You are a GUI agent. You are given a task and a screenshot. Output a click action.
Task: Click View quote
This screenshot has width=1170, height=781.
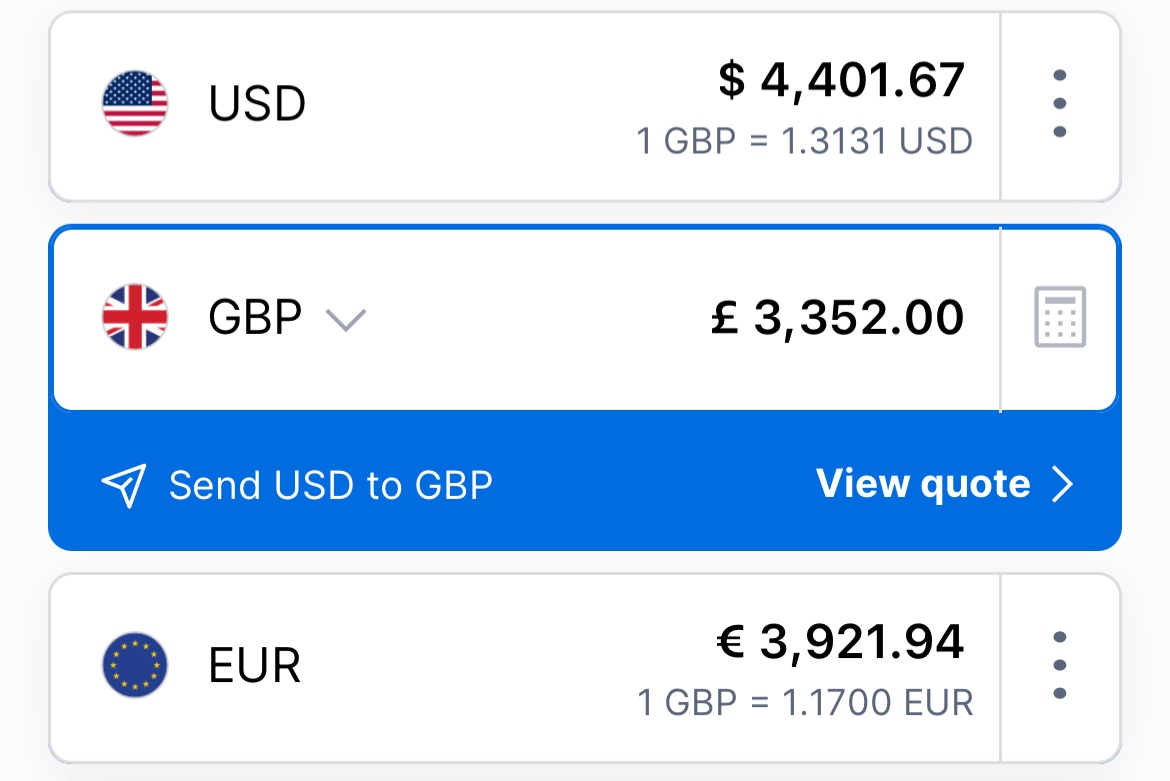click(923, 485)
